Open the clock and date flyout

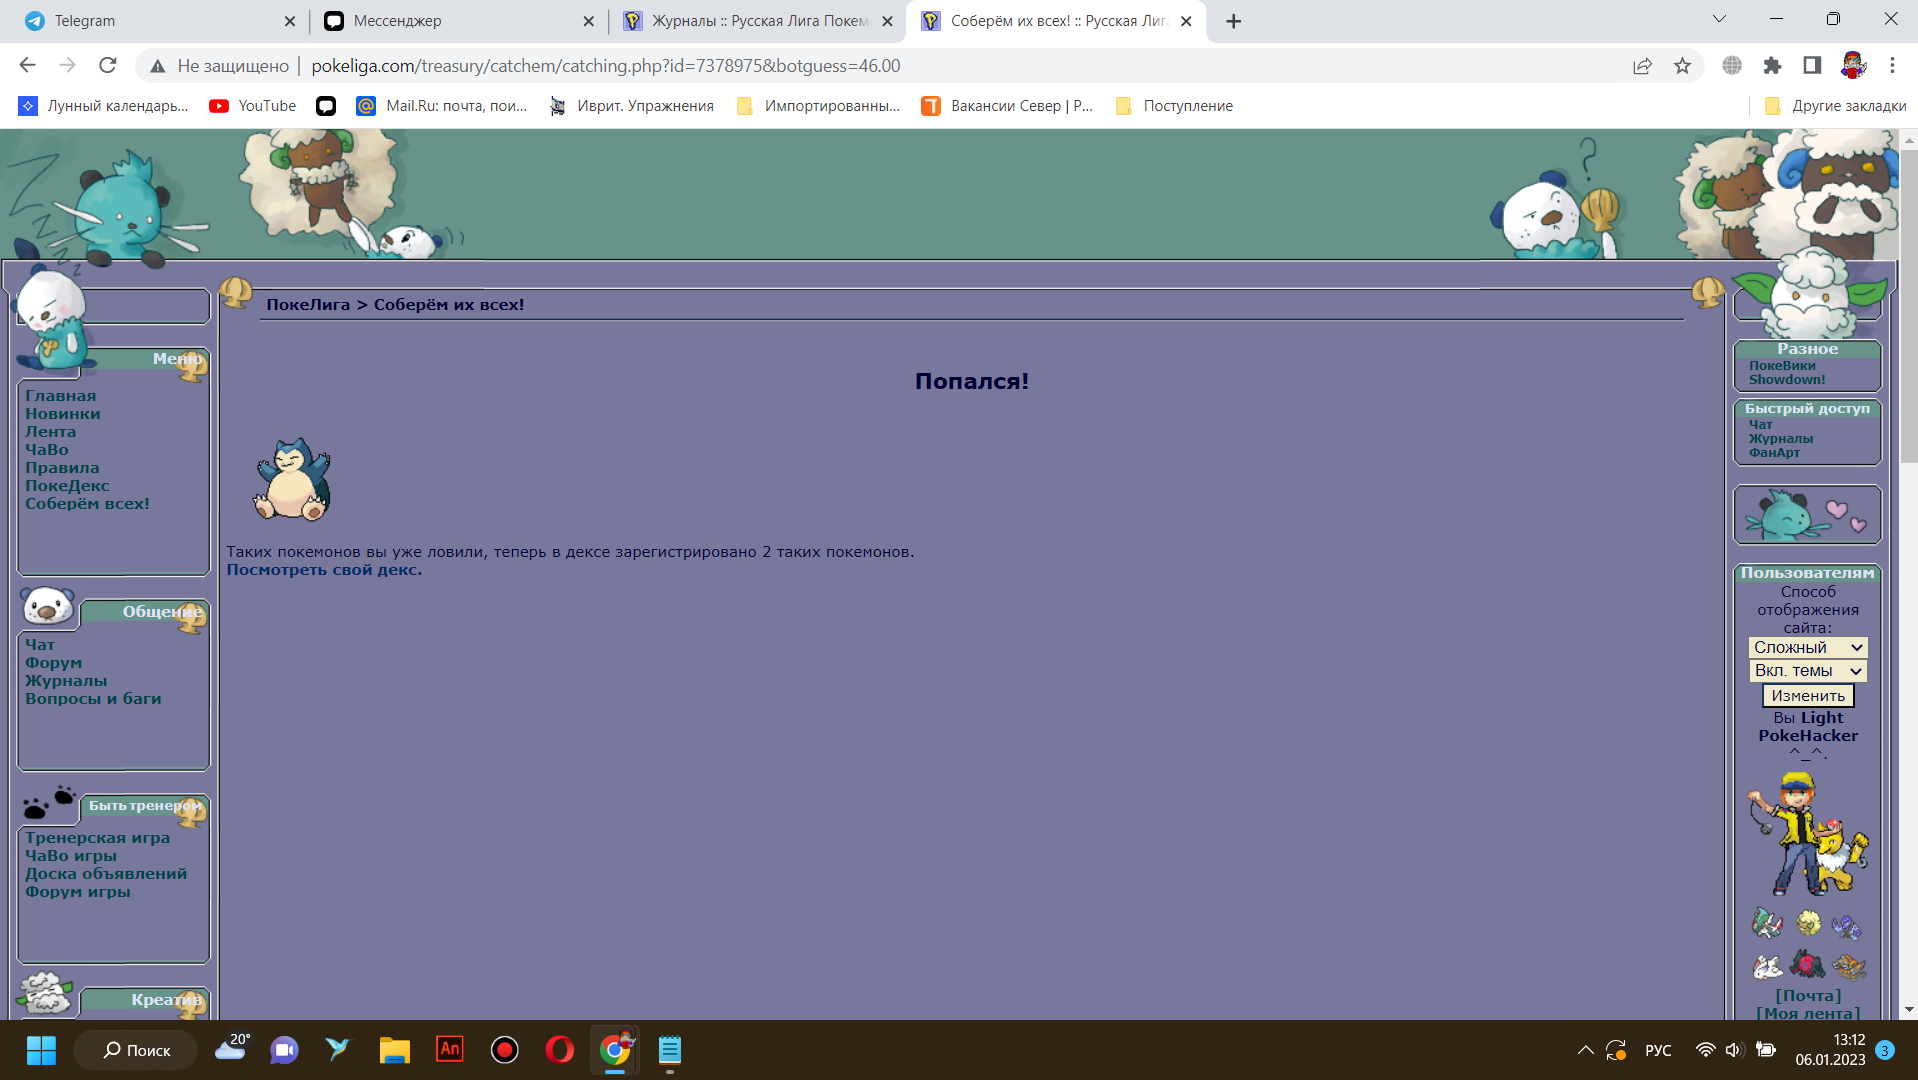click(x=1830, y=1050)
